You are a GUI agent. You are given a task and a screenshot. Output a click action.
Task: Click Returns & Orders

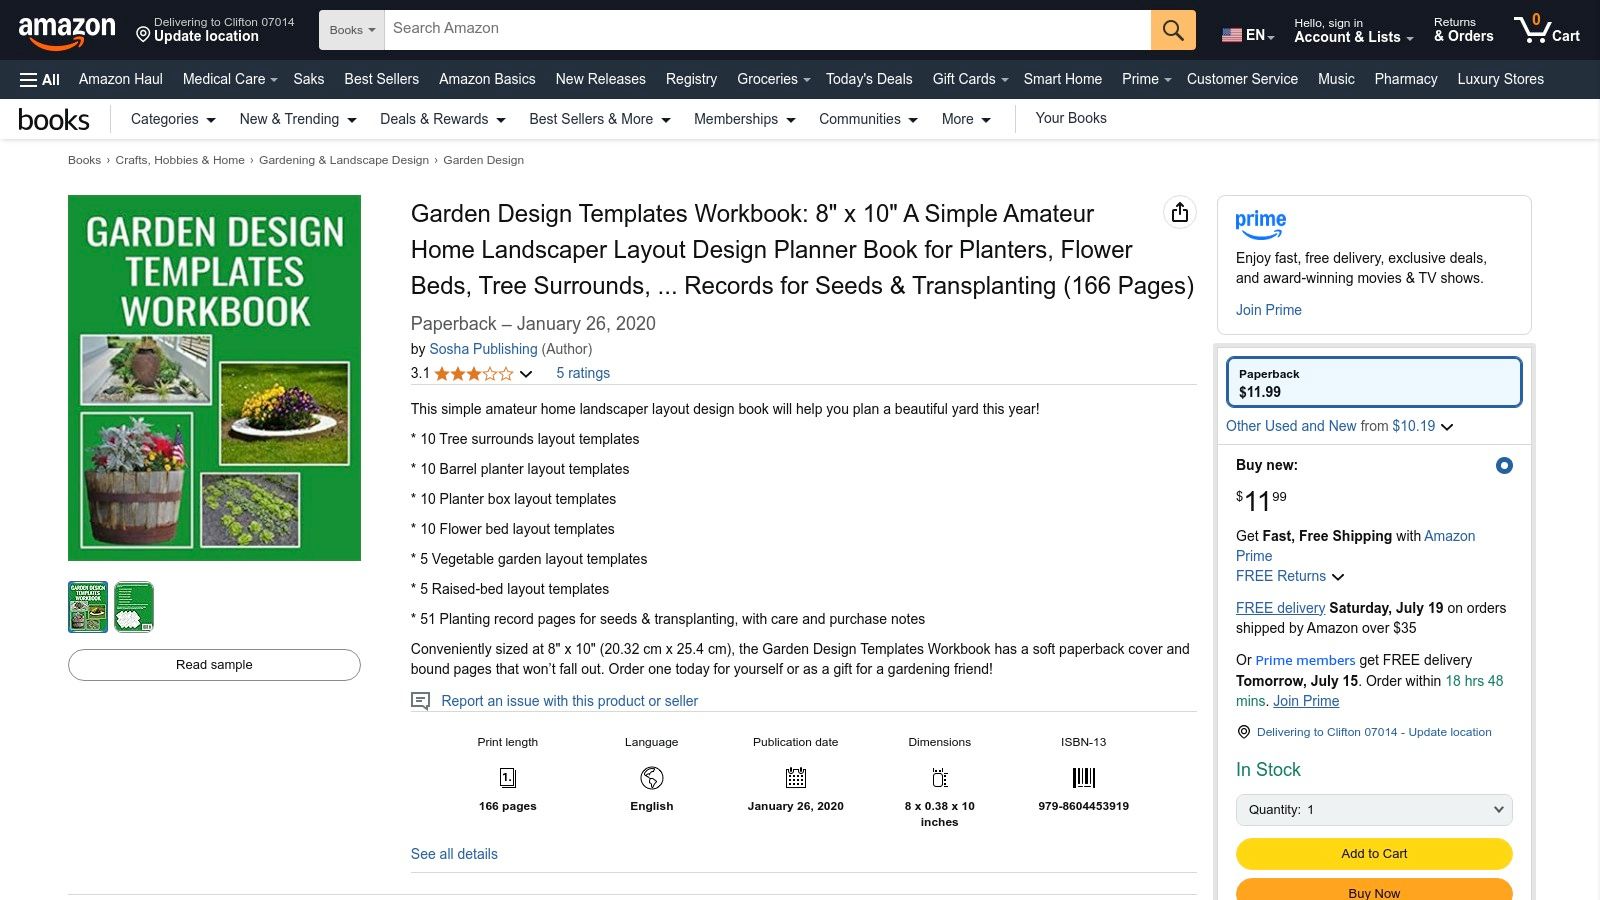(1463, 31)
